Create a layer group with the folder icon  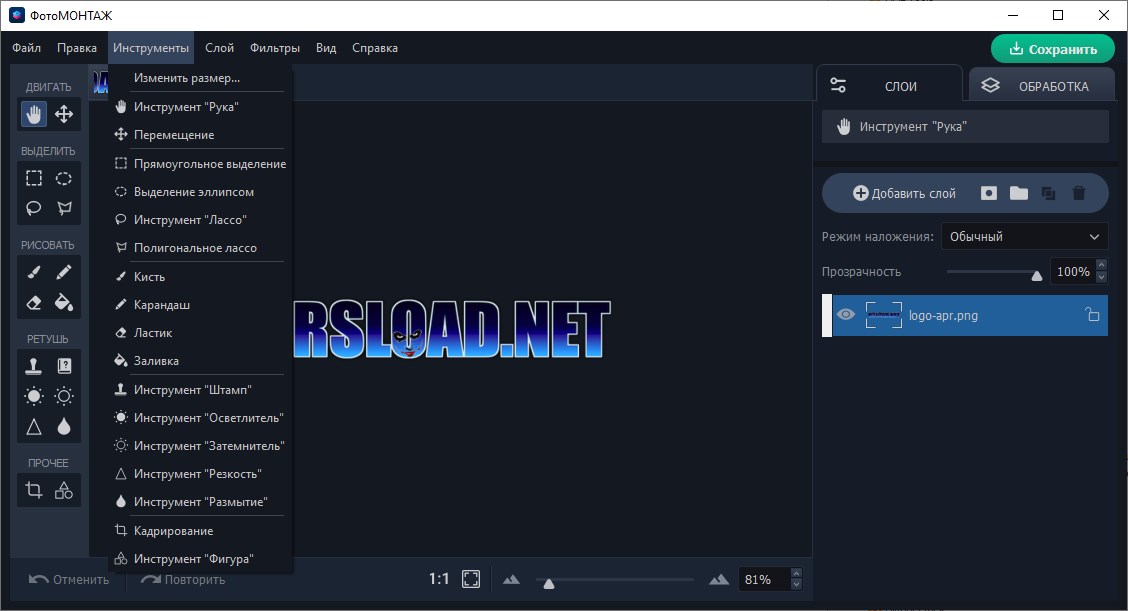pyautogui.click(x=1019, y=193)
